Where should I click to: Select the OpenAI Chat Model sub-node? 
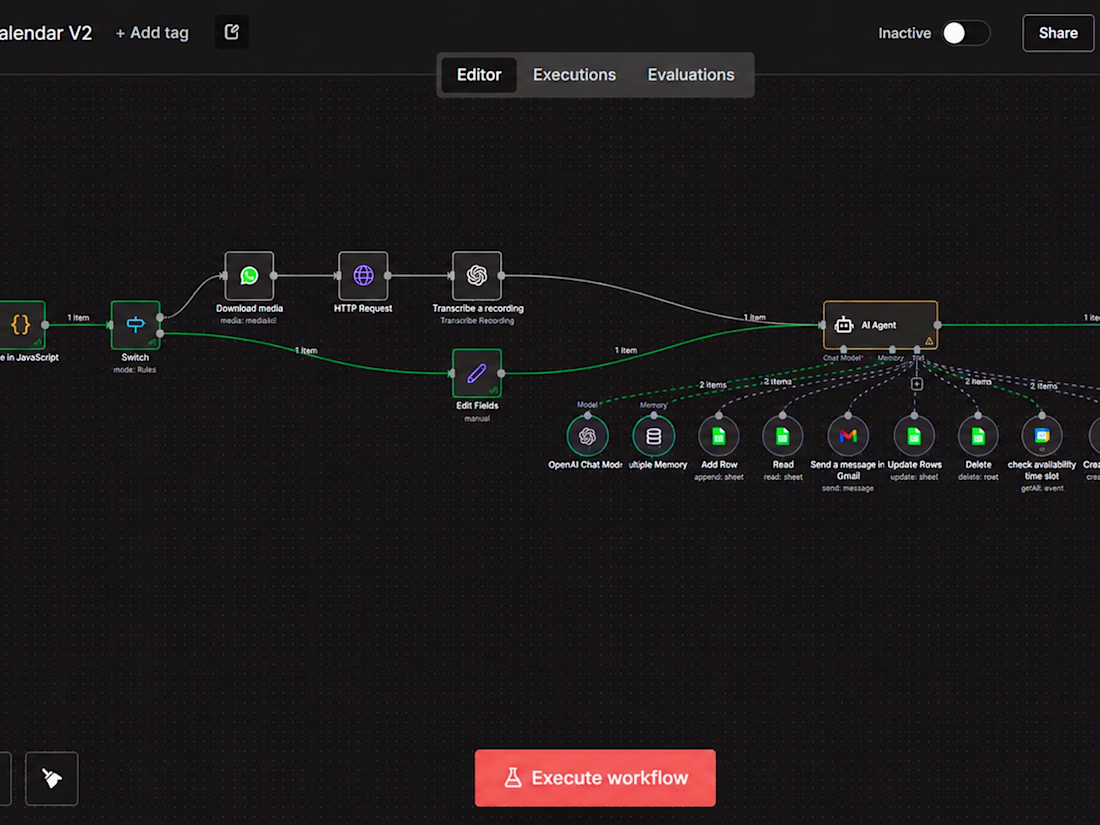tap(587, 436)
